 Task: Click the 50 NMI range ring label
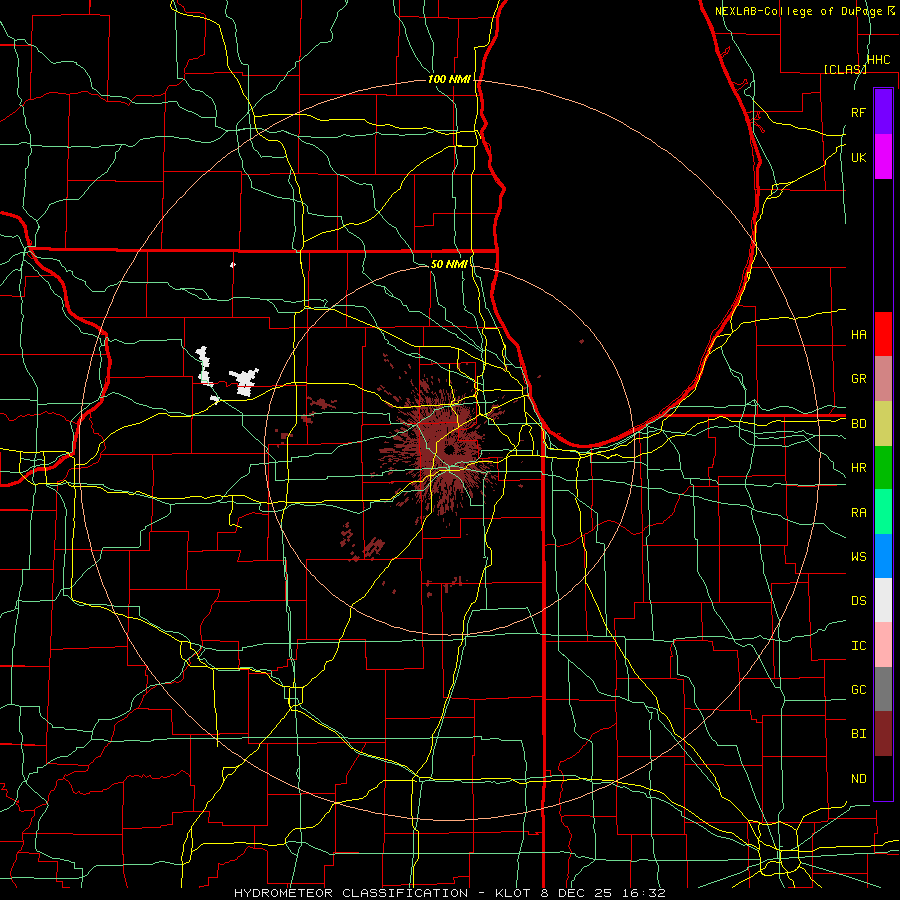click(449, 264)
